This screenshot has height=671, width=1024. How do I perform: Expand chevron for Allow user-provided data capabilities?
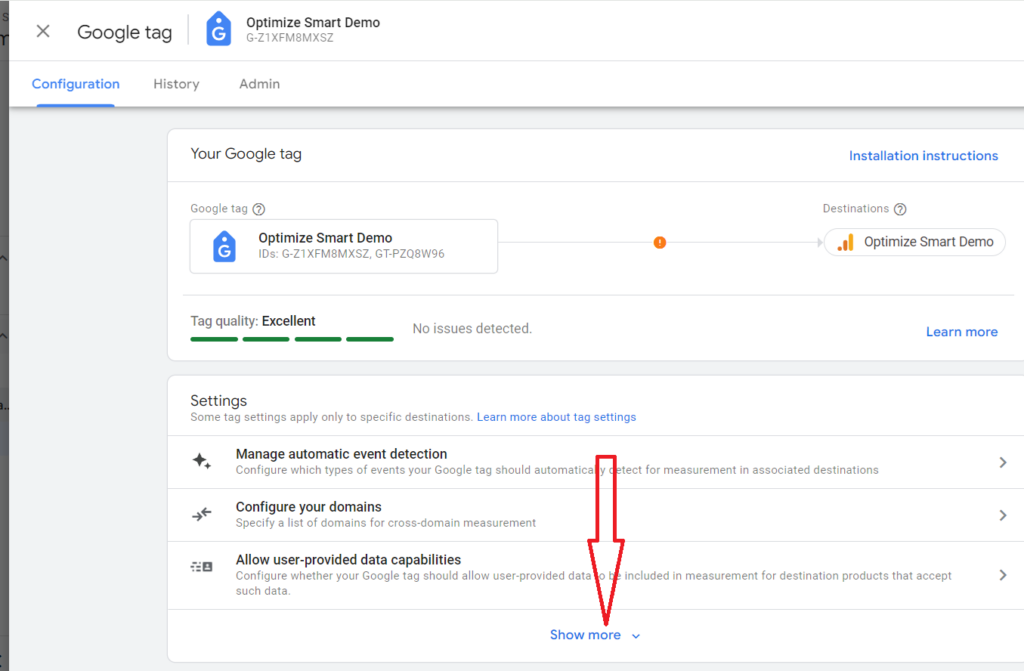pos(1002,575)
